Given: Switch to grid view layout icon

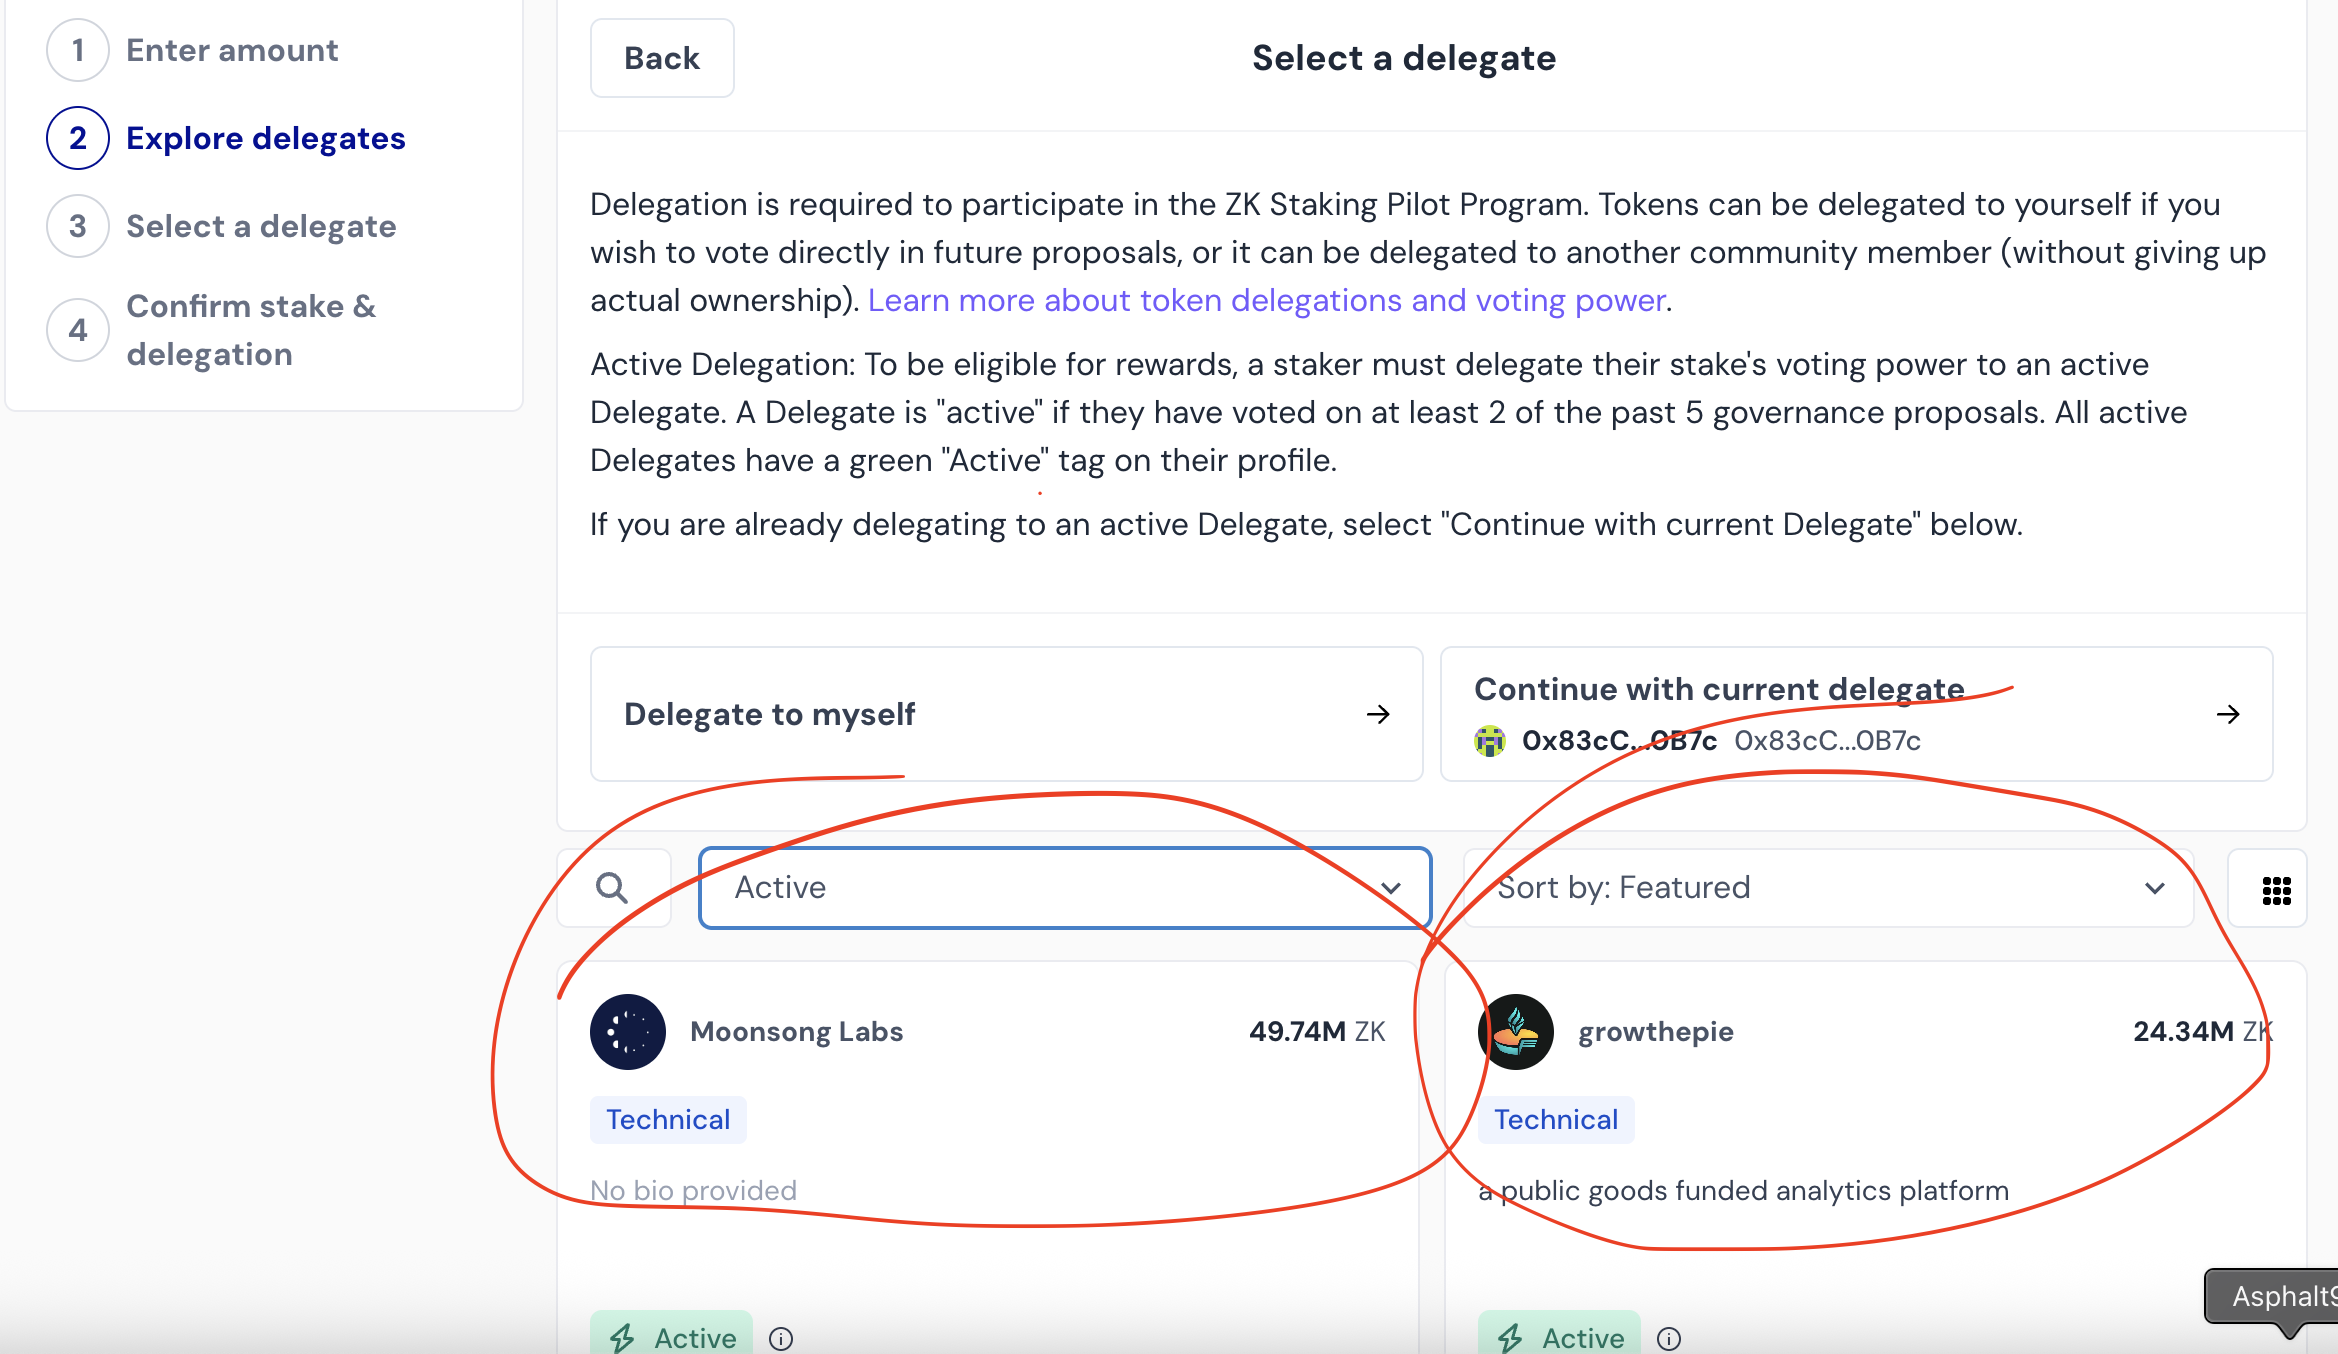Looking at the screenshot, I should coord(2276,890).
